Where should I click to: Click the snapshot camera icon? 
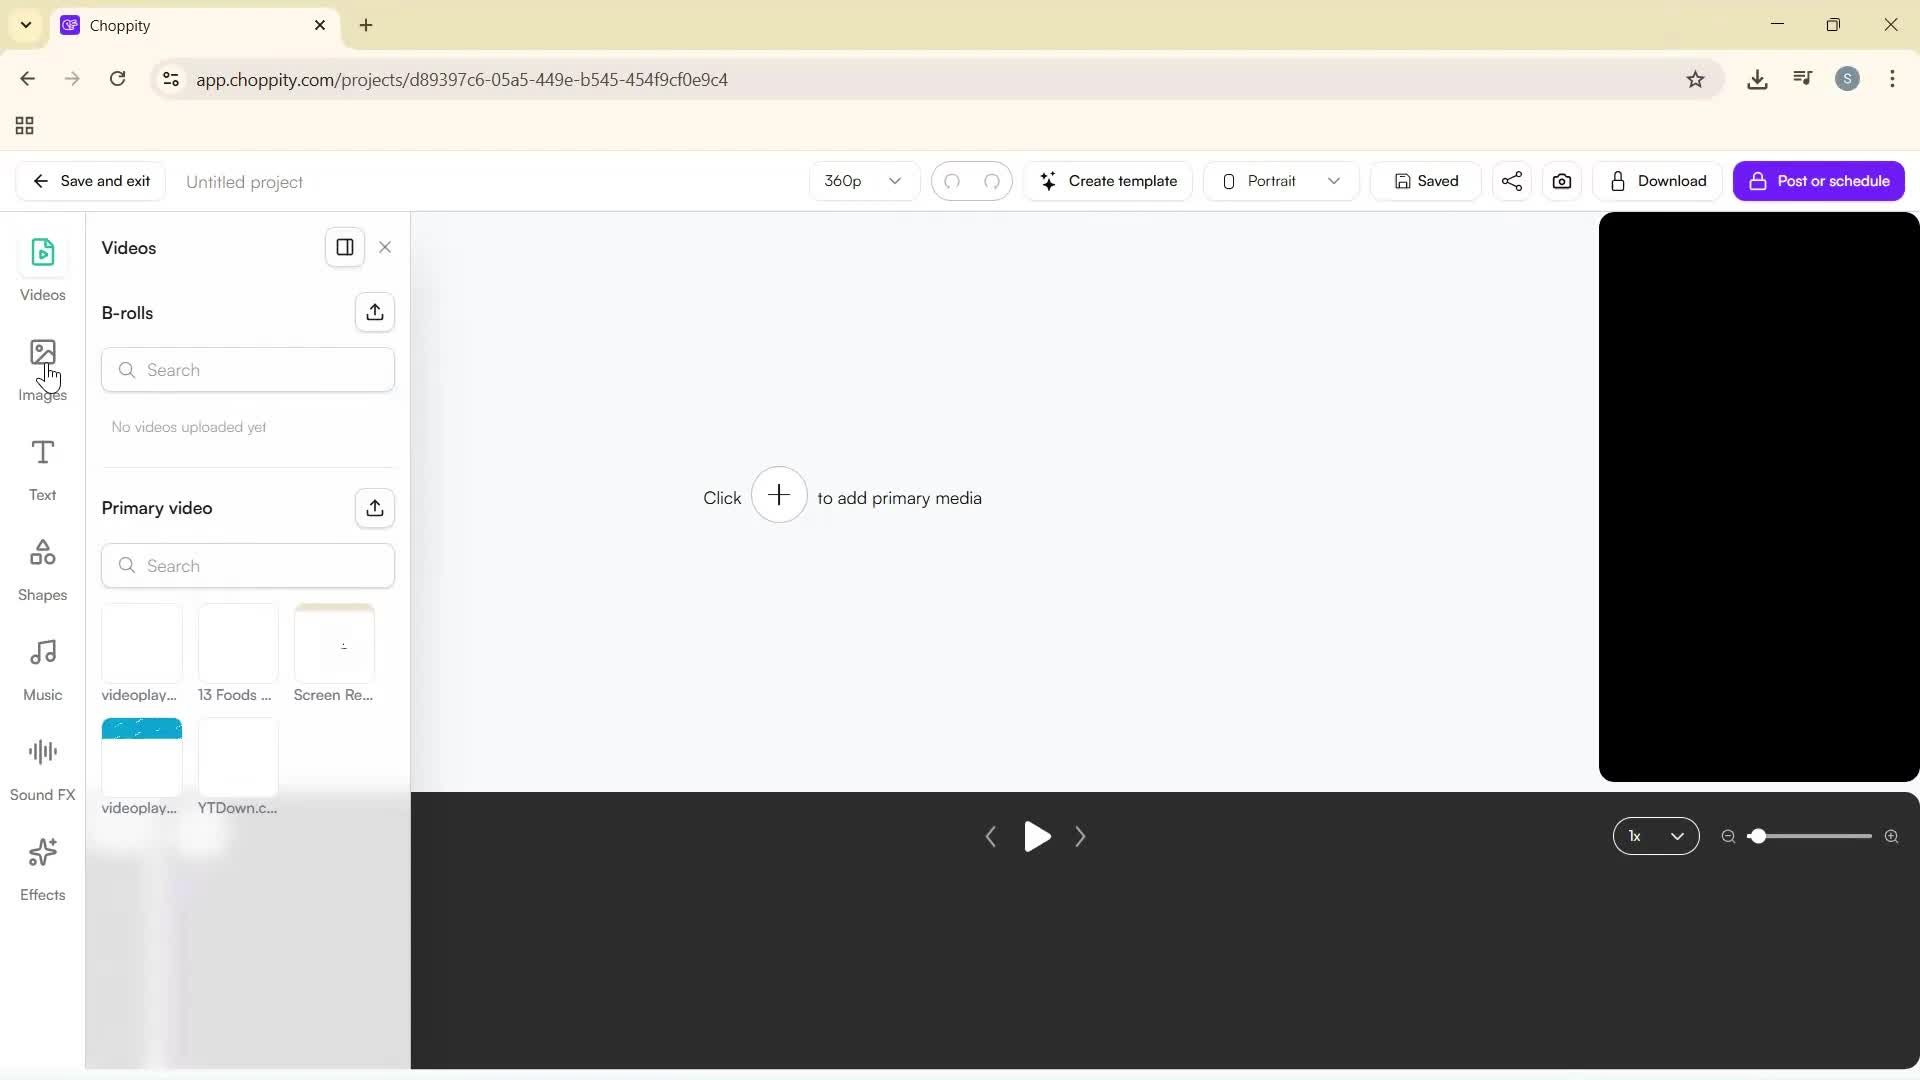tap(1562, 181)
